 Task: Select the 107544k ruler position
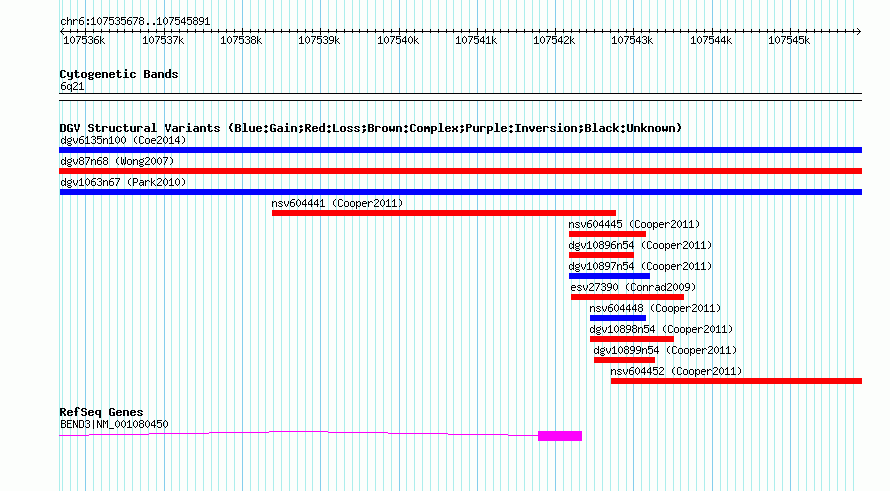[x=711, y=40]
